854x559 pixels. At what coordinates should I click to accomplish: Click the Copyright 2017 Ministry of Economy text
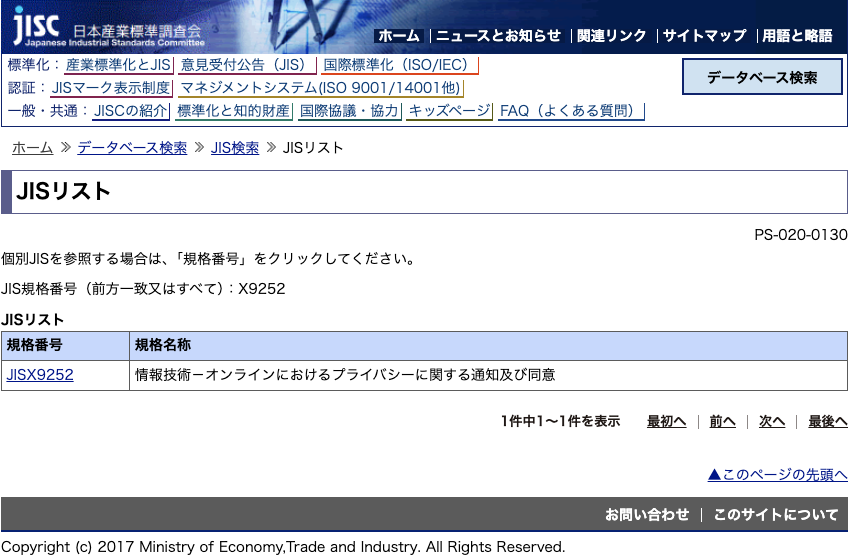click(x=283, y=546)
